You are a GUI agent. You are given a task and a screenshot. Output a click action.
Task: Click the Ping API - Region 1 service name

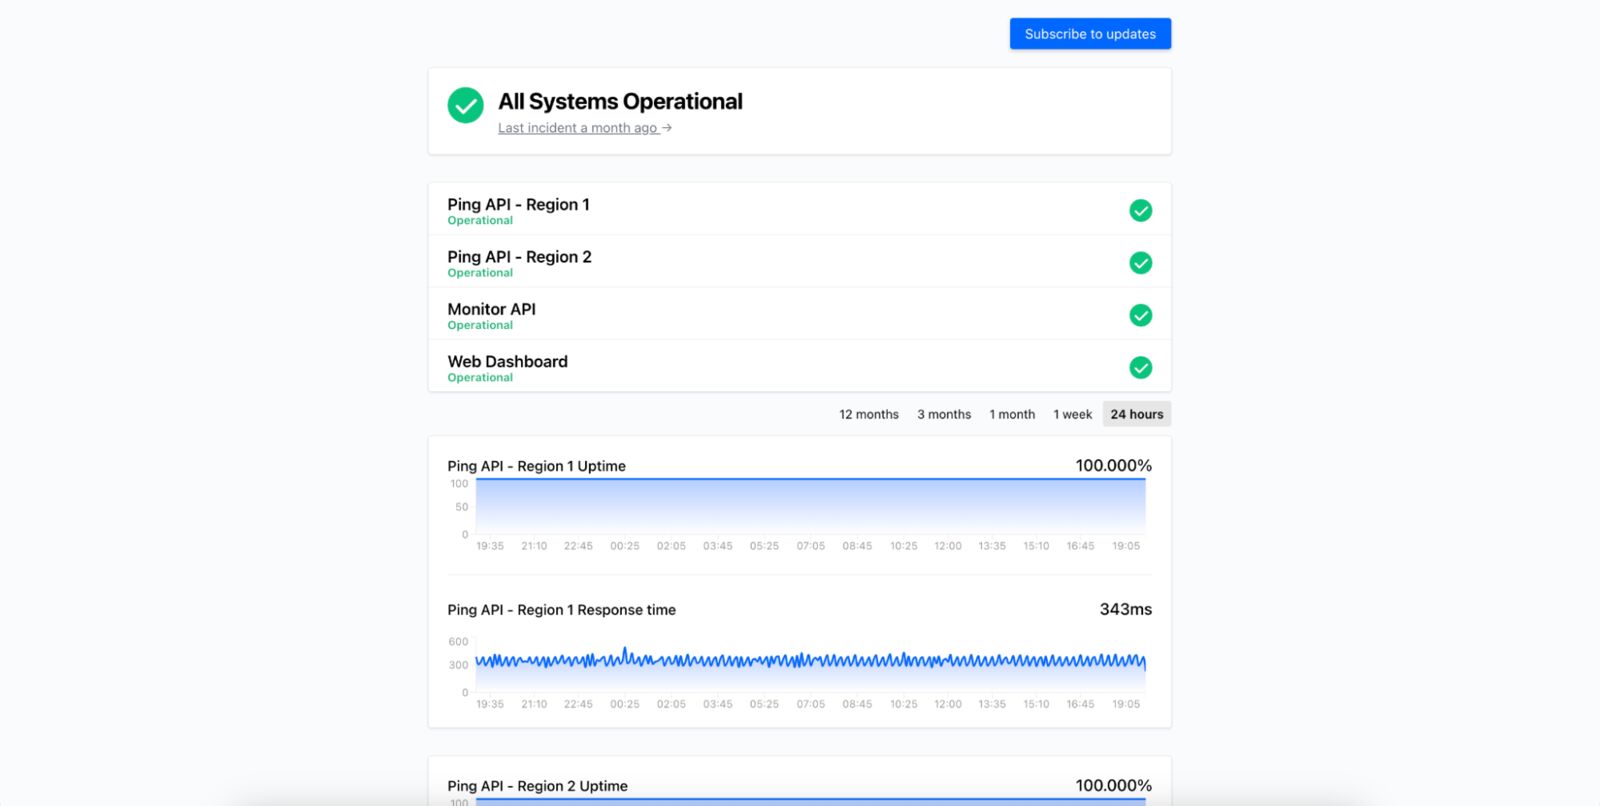coord(518,204)
